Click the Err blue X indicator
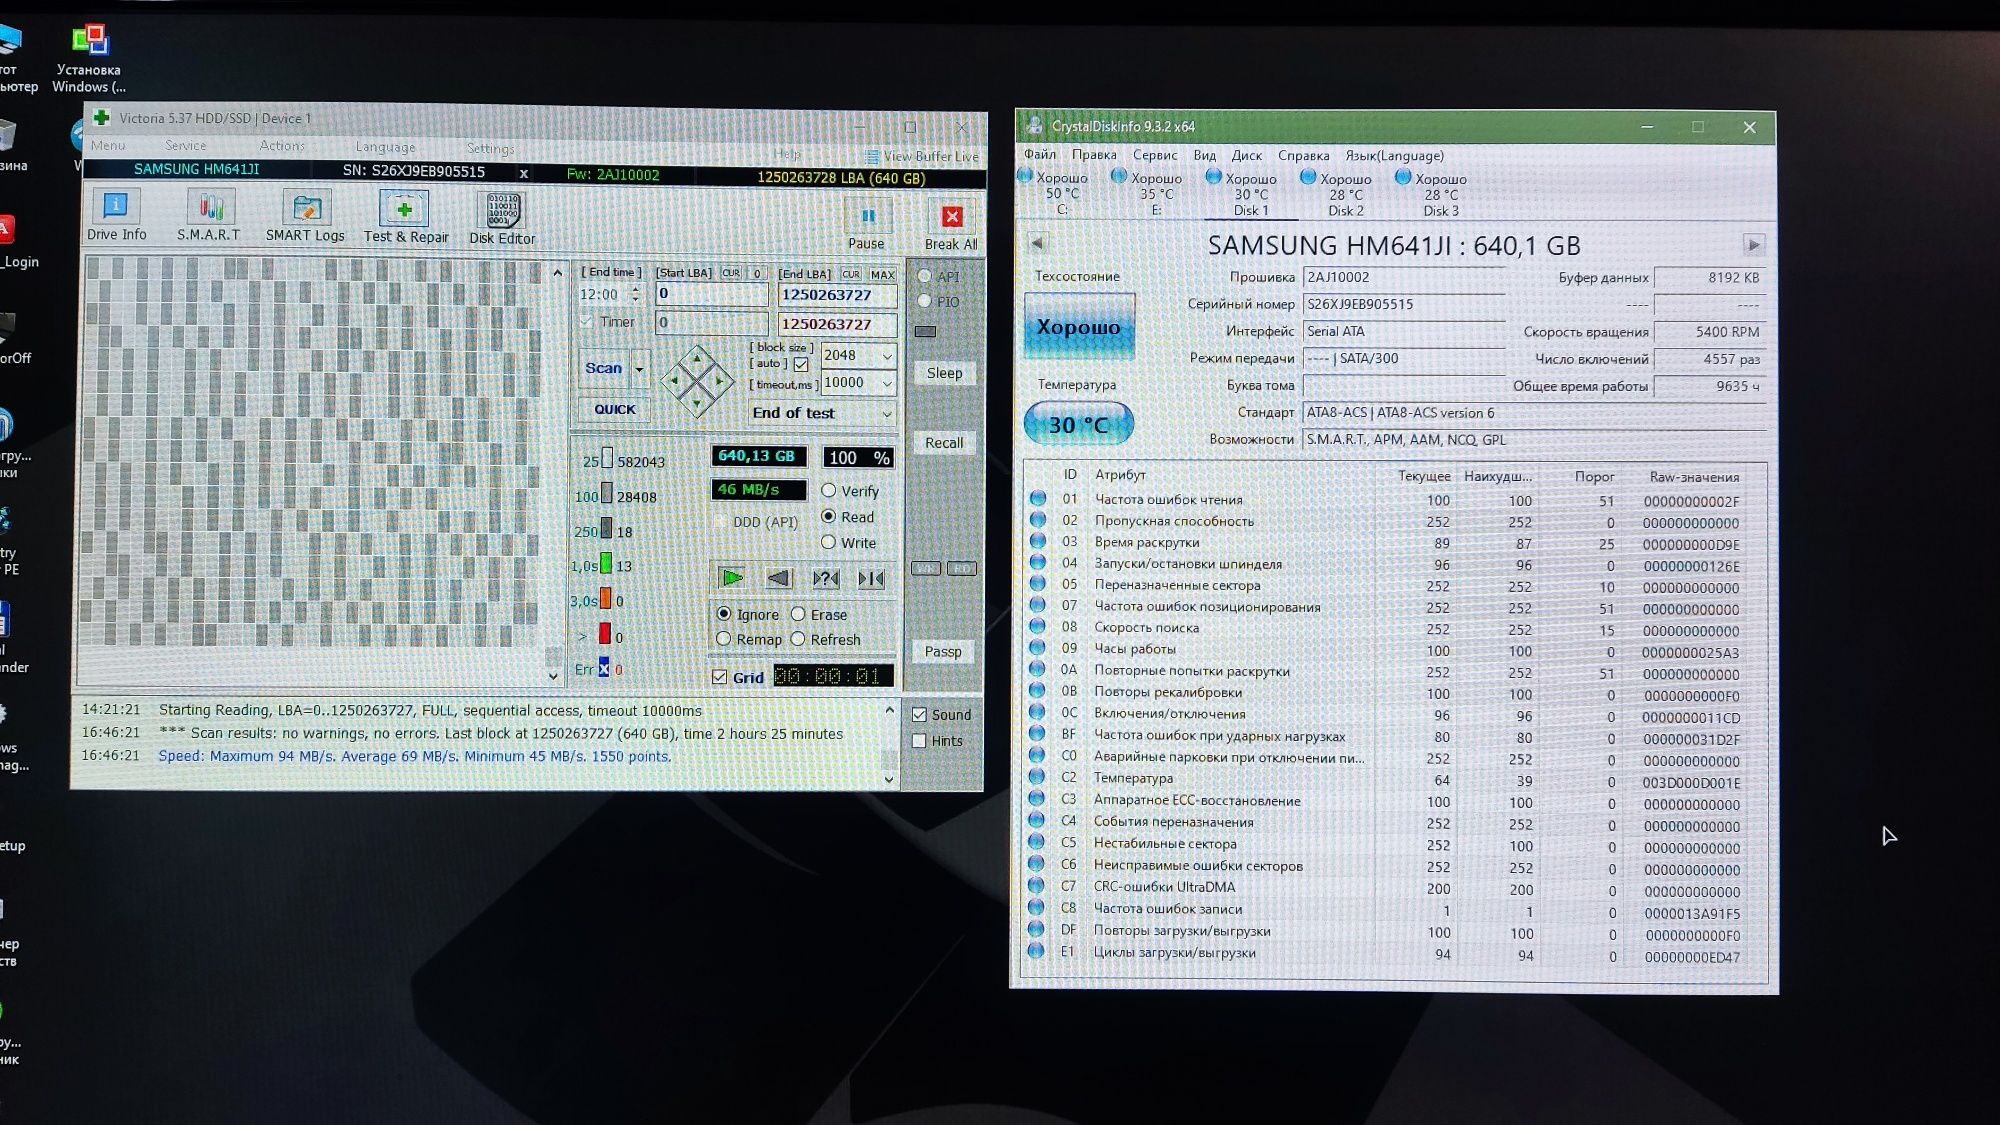The image size is (2000, 1125). (x=604, y=669)
